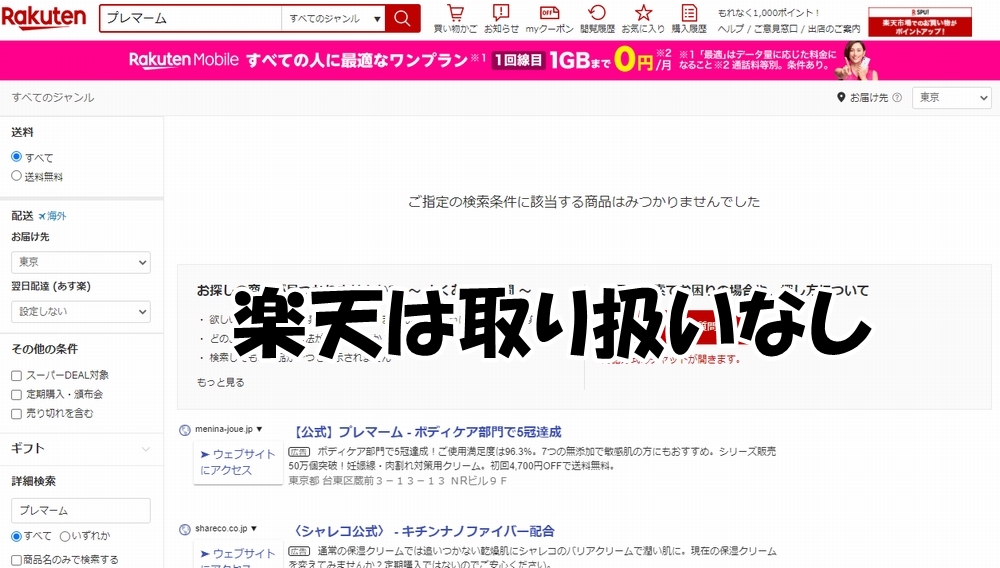Screen dimensions: 1000x568
Task: Click the location pin next to お届け先
Action: pos(841,98)
